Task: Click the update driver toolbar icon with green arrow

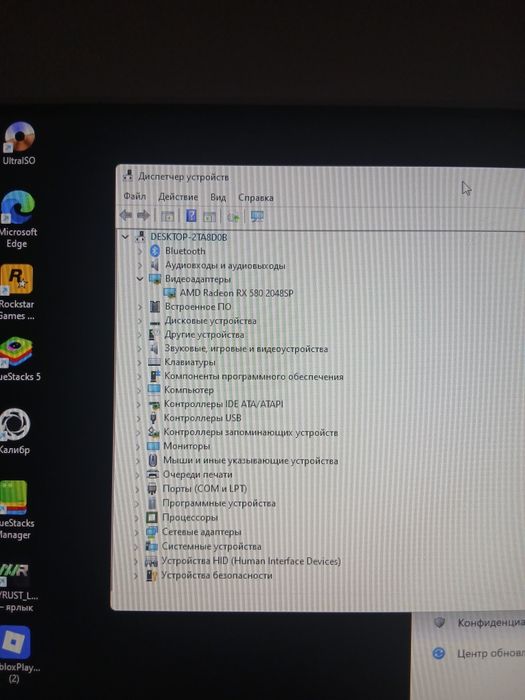Action: [x=233, y=217]
